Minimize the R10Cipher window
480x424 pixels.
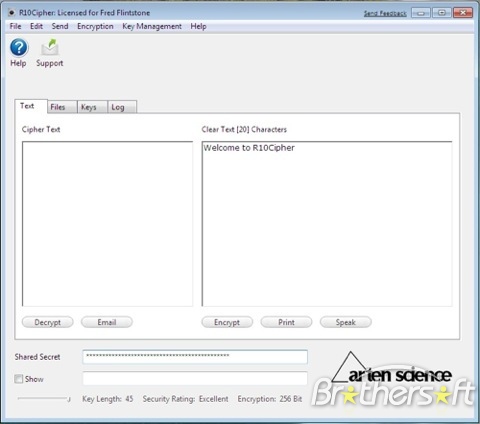click(x=421, y=13)
